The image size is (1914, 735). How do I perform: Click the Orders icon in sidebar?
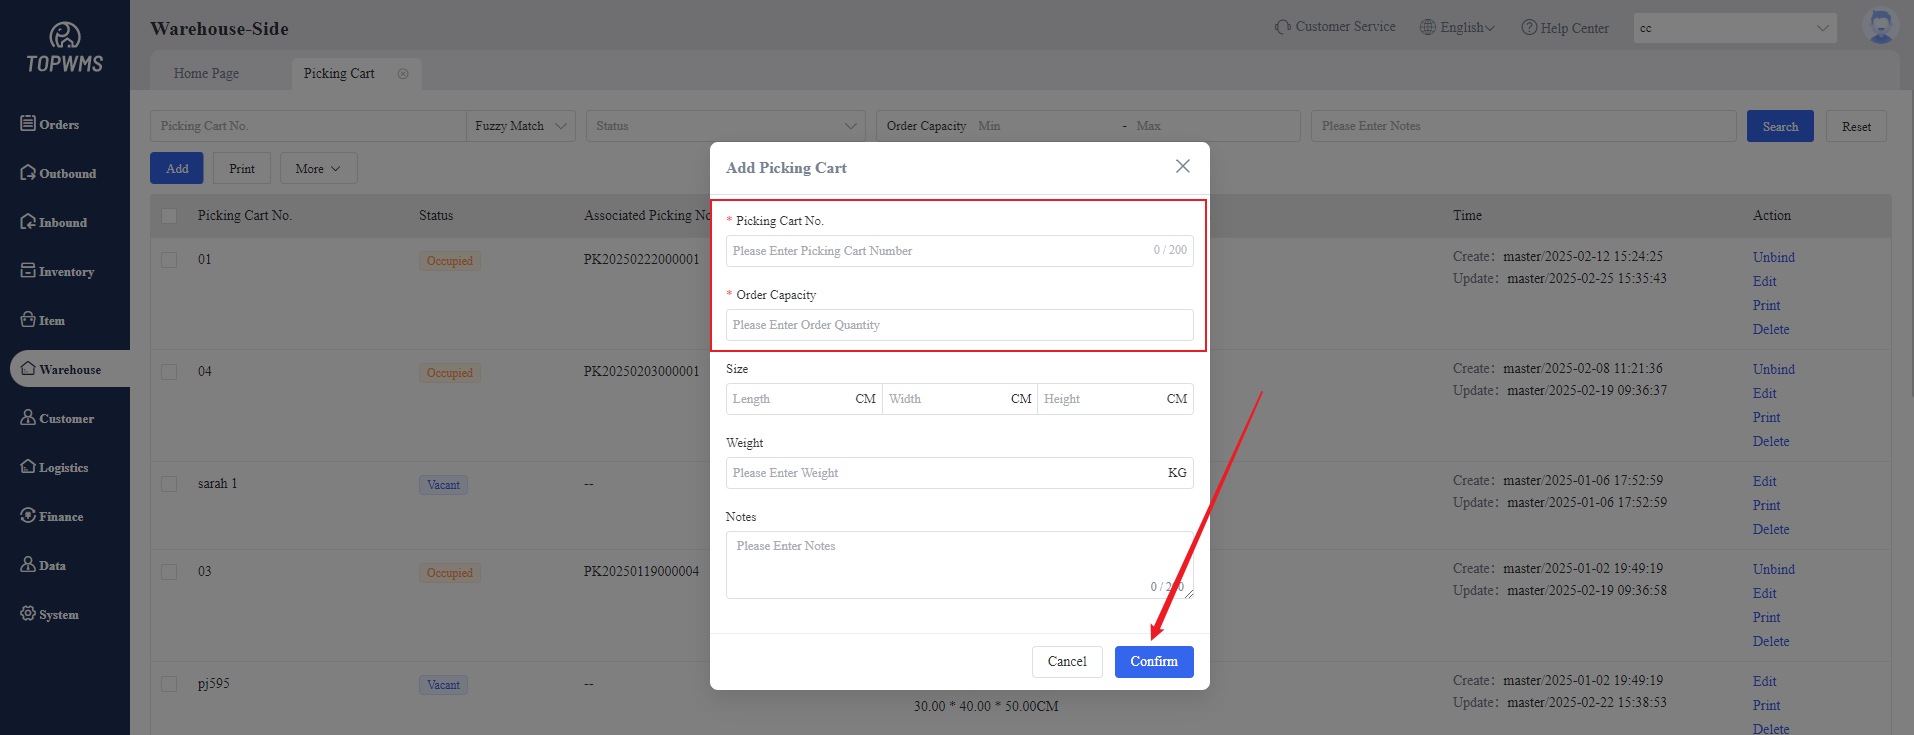point(28,124)
